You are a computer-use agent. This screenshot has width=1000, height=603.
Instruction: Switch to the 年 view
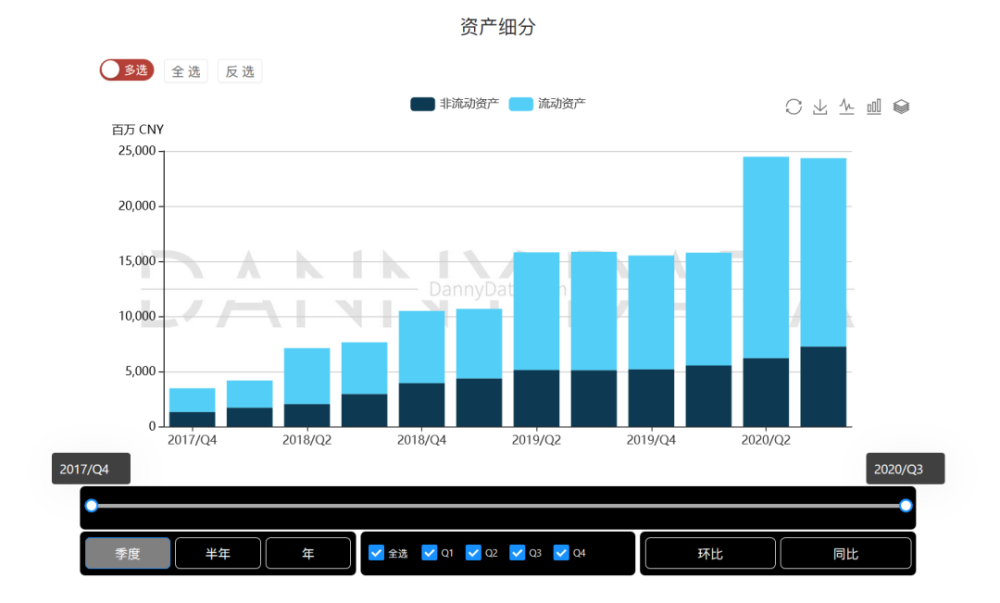click(308, 552)
